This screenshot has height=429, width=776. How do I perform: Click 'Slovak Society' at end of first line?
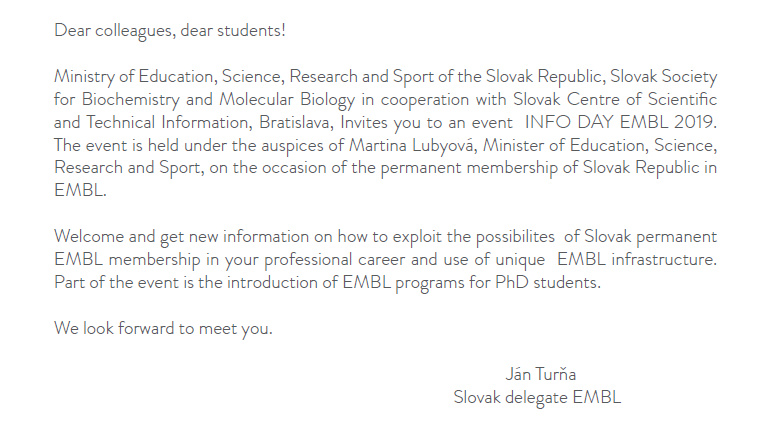[x=663, y=76]
